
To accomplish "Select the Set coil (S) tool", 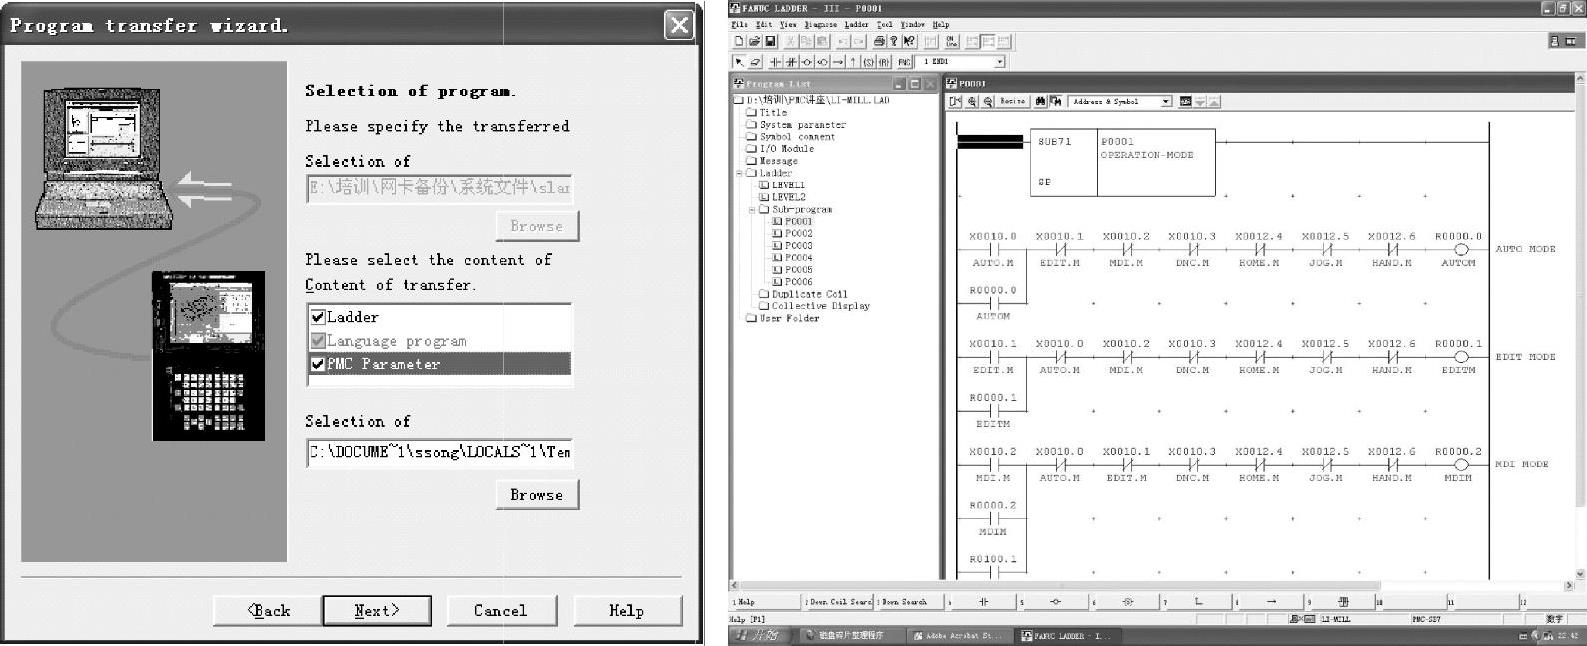I will [868, 62].
